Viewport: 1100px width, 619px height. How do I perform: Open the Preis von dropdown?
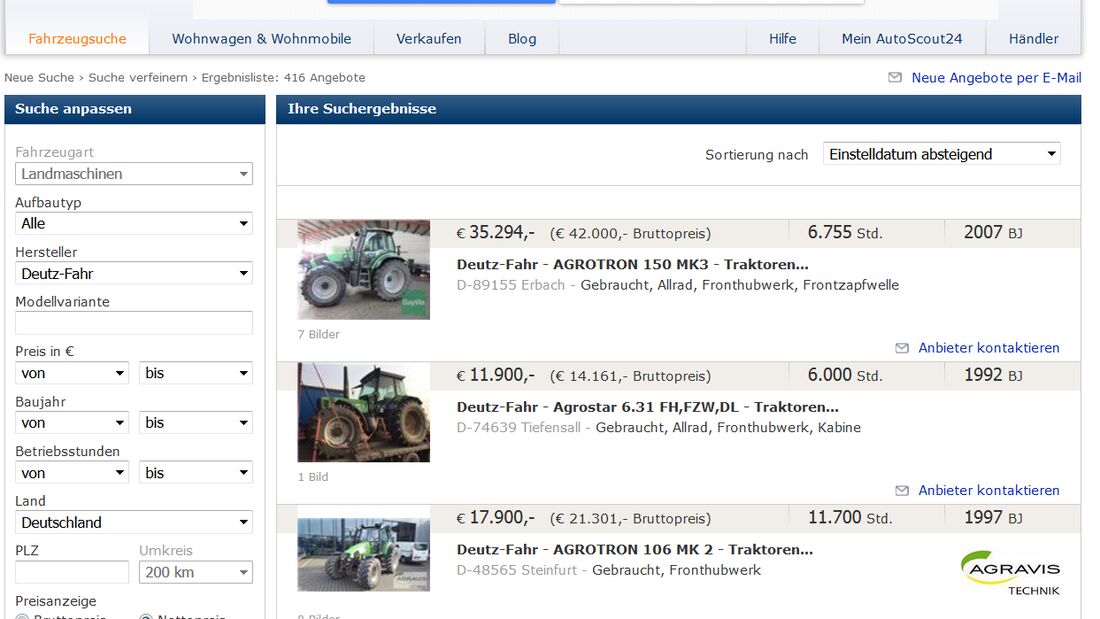pos(72,373)
